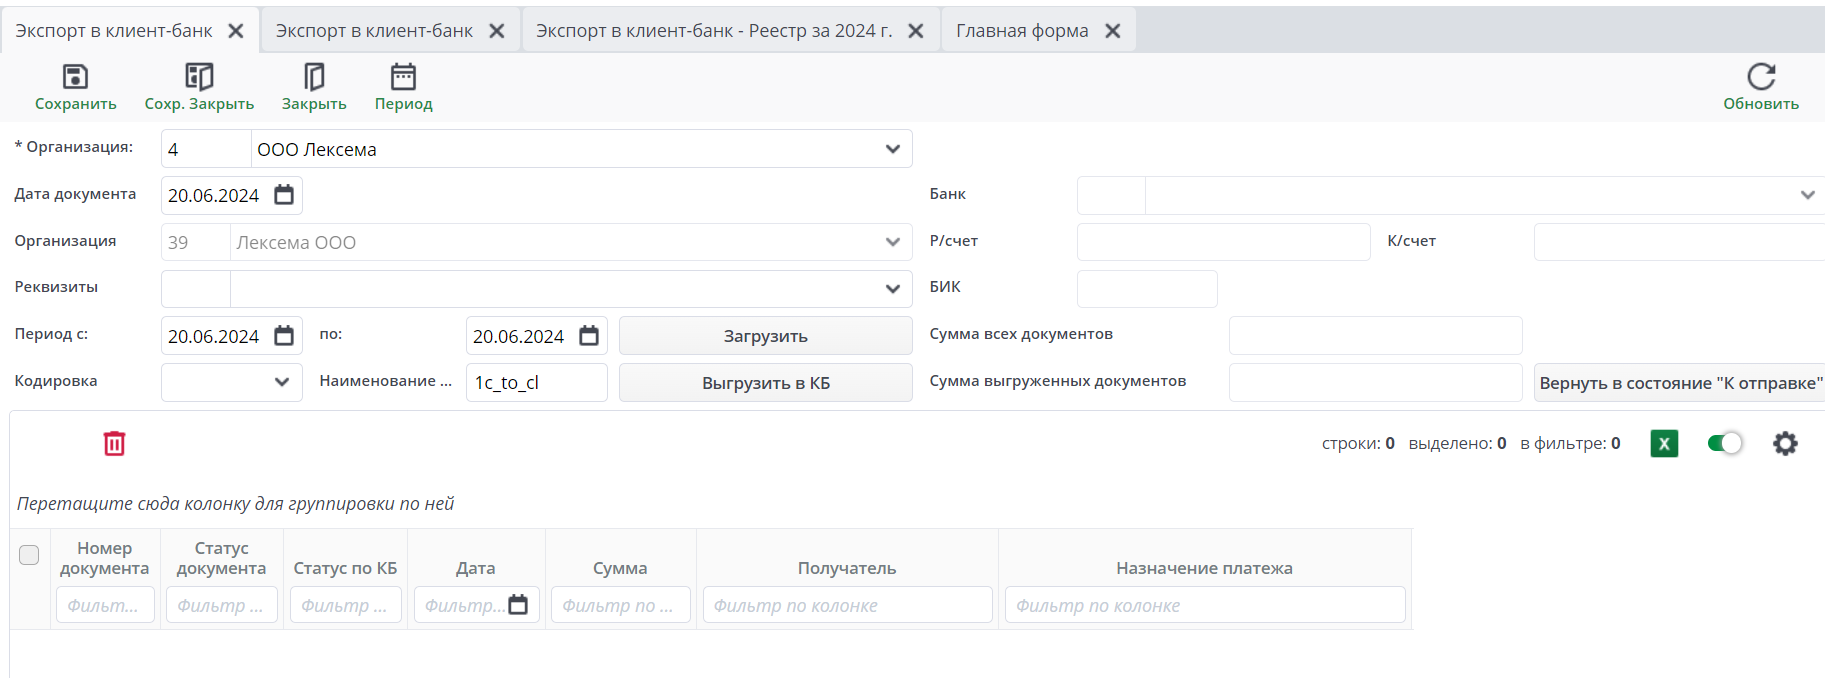Tick the select-all checkbox in table header

click(x=29, y=555)
